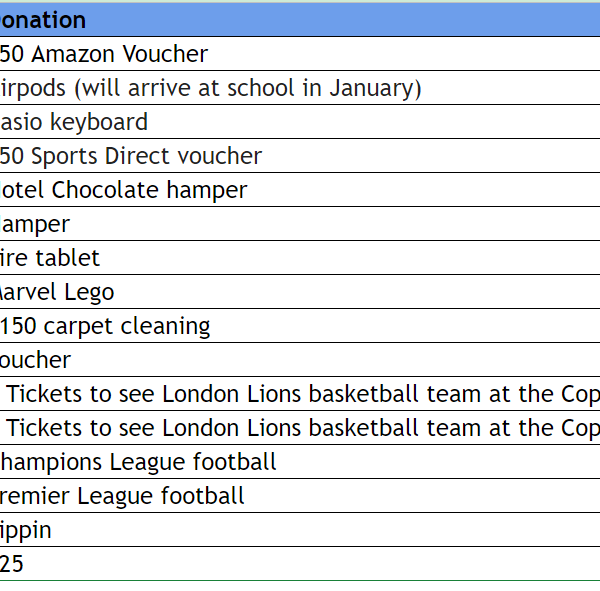Click the upper London Lions tickets cell
The image size is (600, 591).
pyautogui.click(x=300, y=394)
